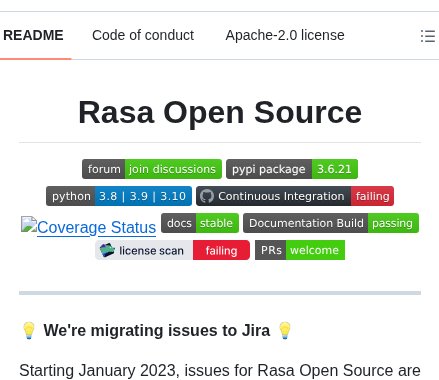Click the Starting January 2023 paragraph text

pos(220,371)
